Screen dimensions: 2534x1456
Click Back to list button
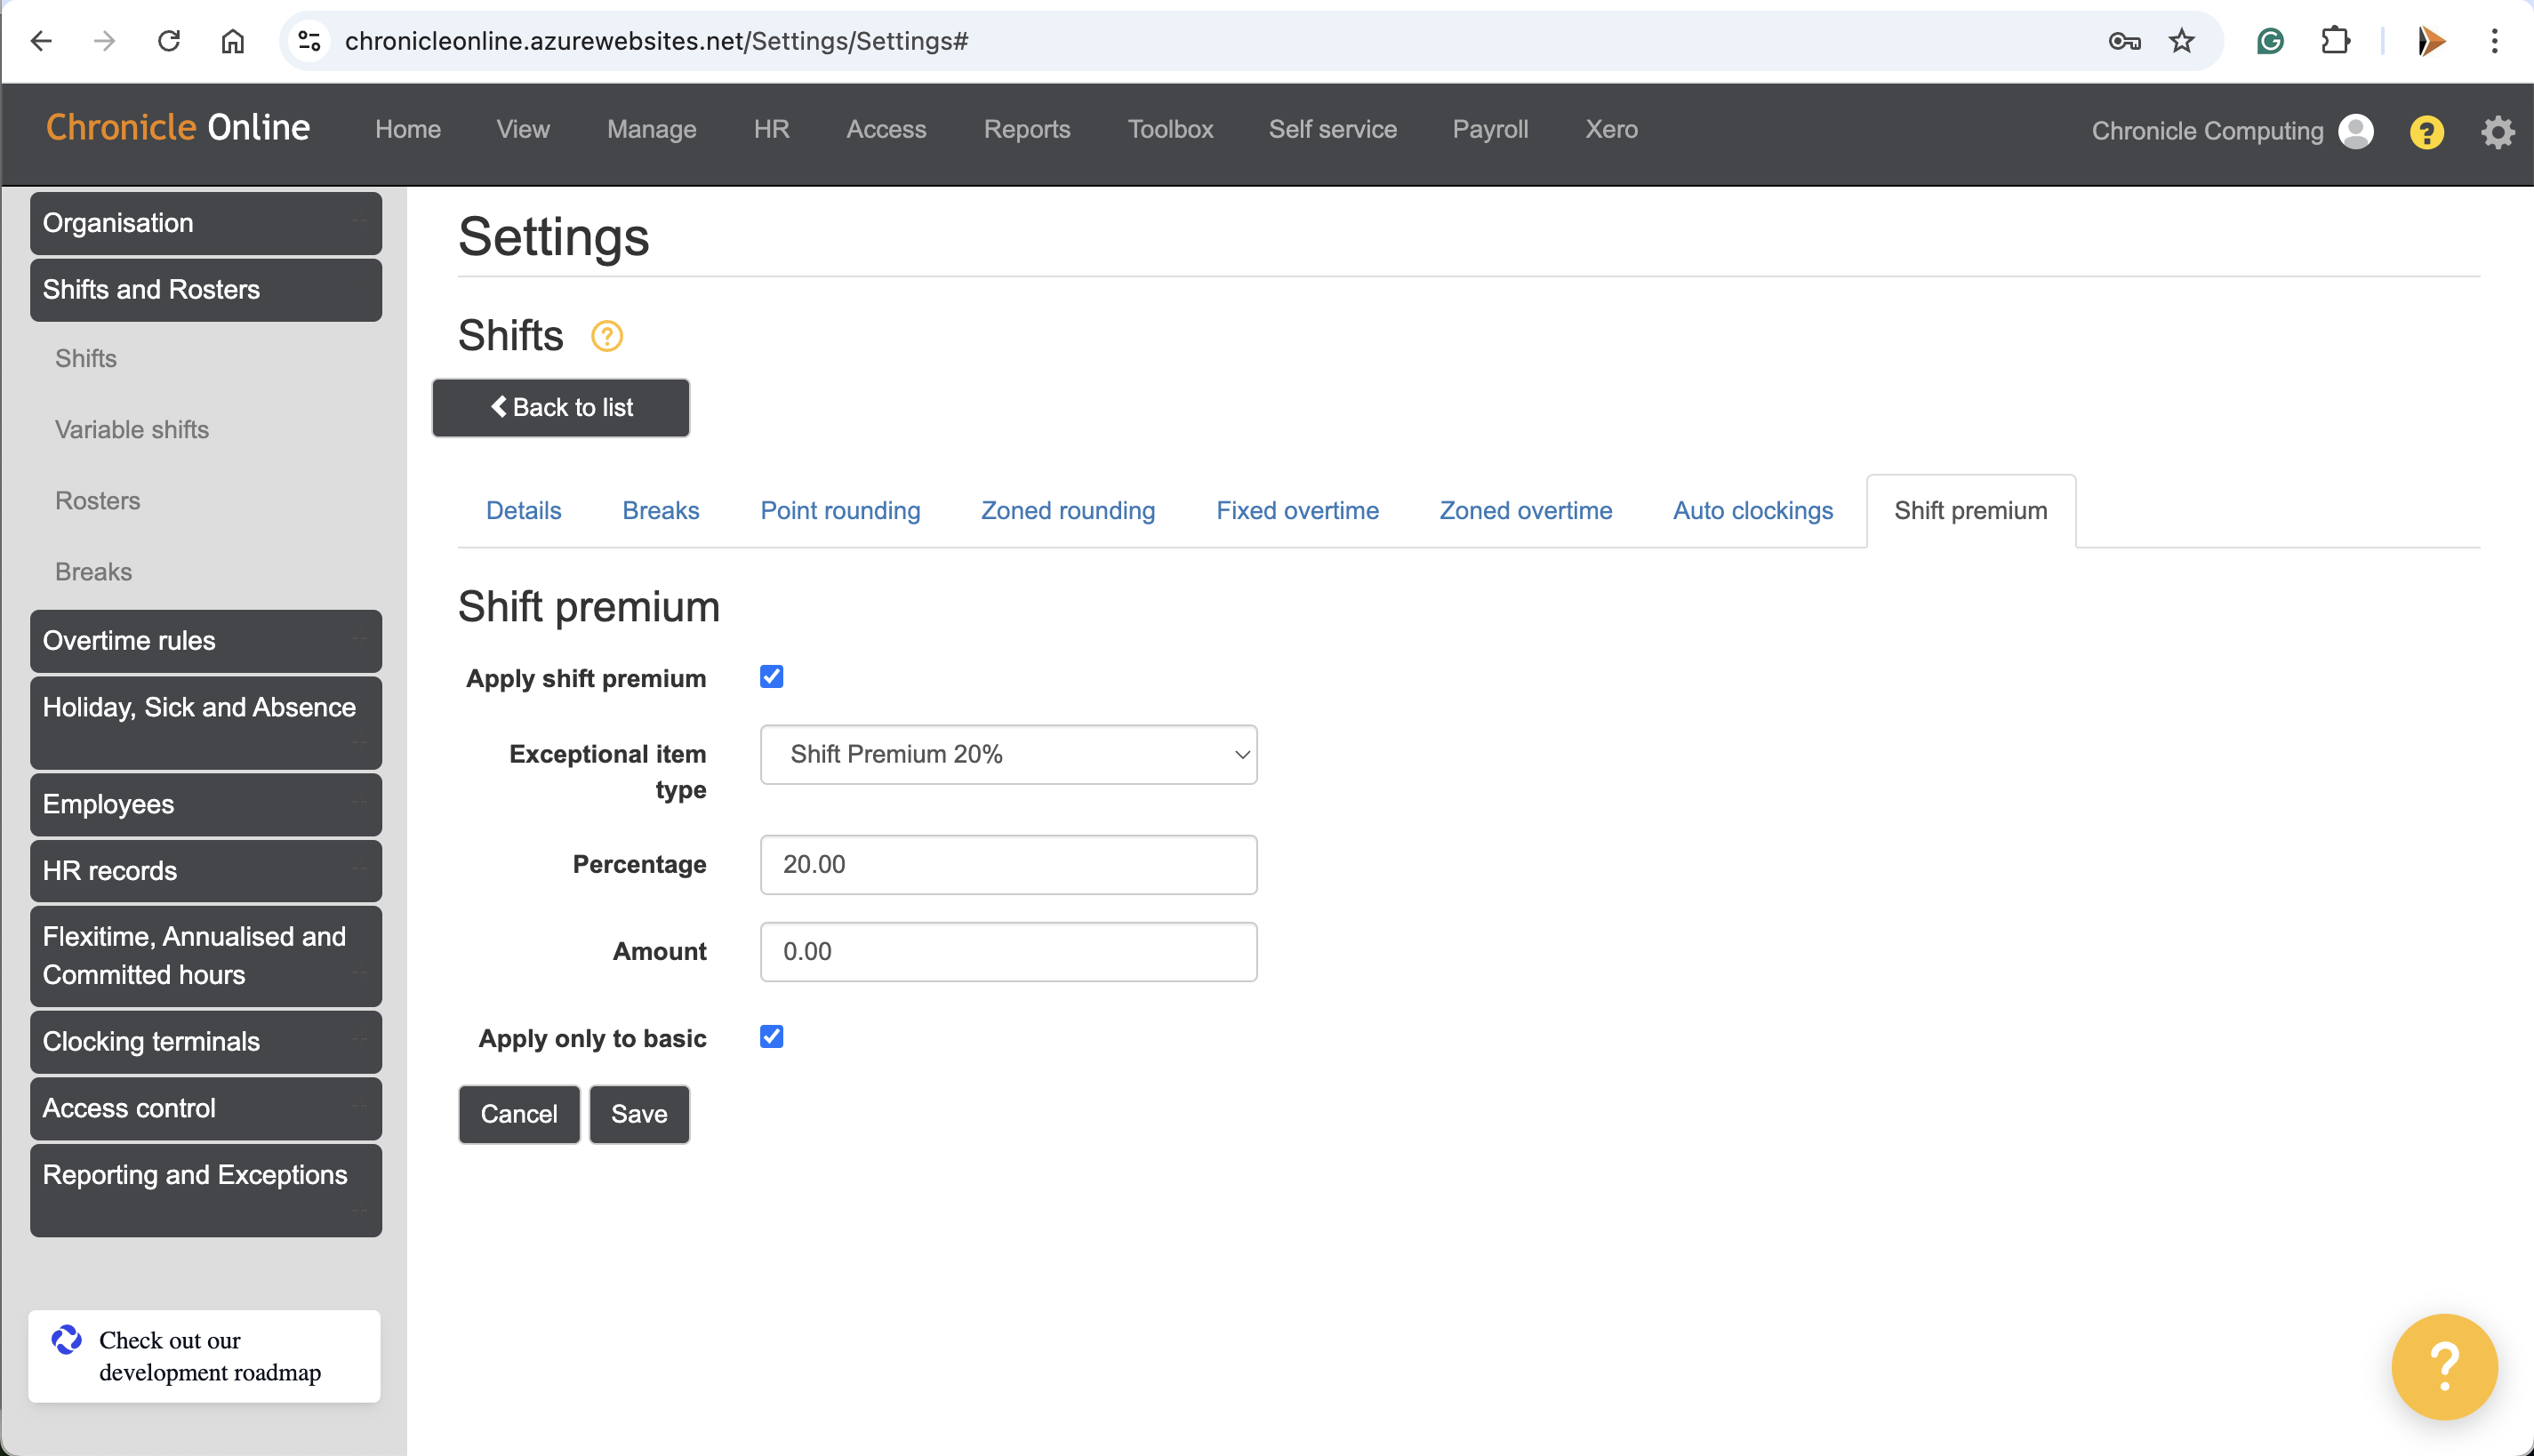560,407
